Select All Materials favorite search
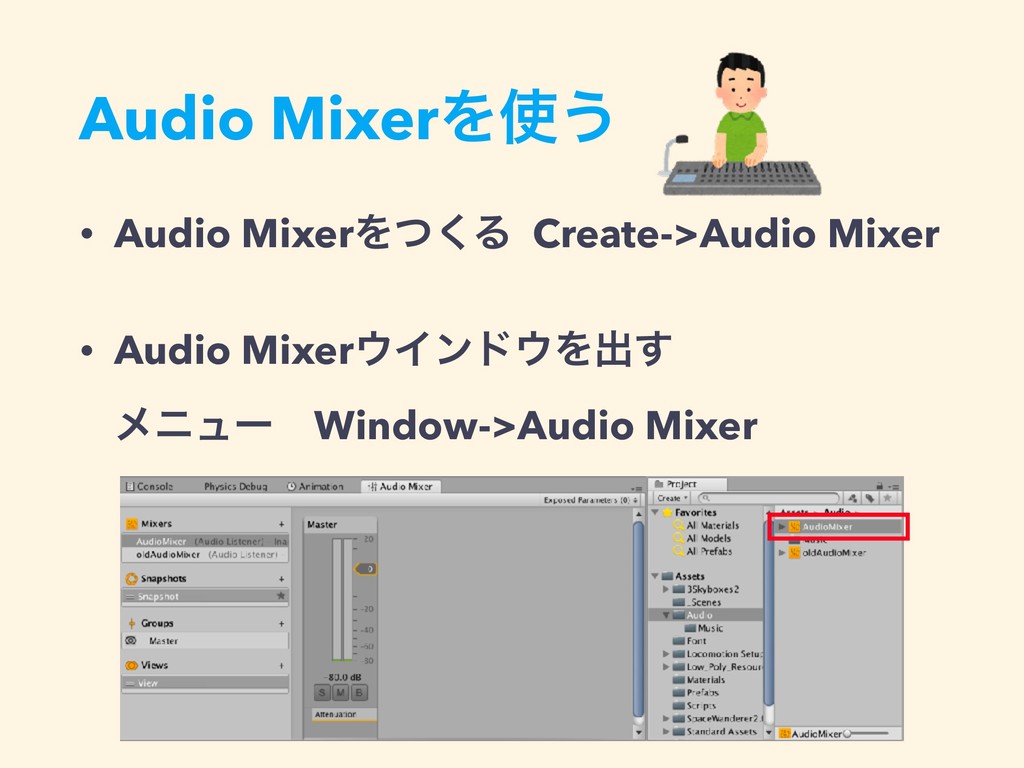This screenshot has height=768, width=1024. (x=712, y=526)
